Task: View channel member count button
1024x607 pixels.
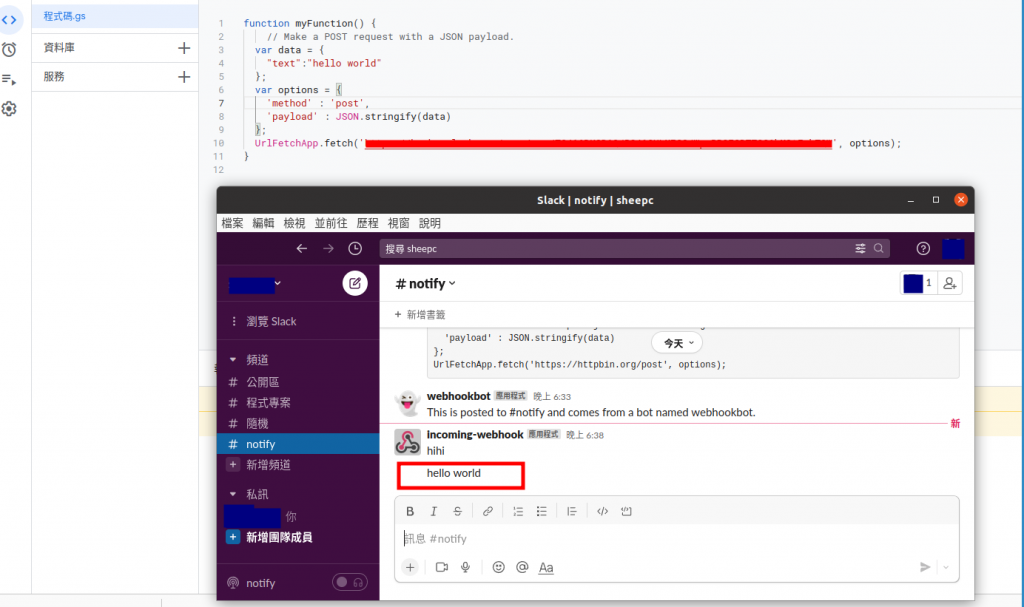Action: tap(918, 283)
